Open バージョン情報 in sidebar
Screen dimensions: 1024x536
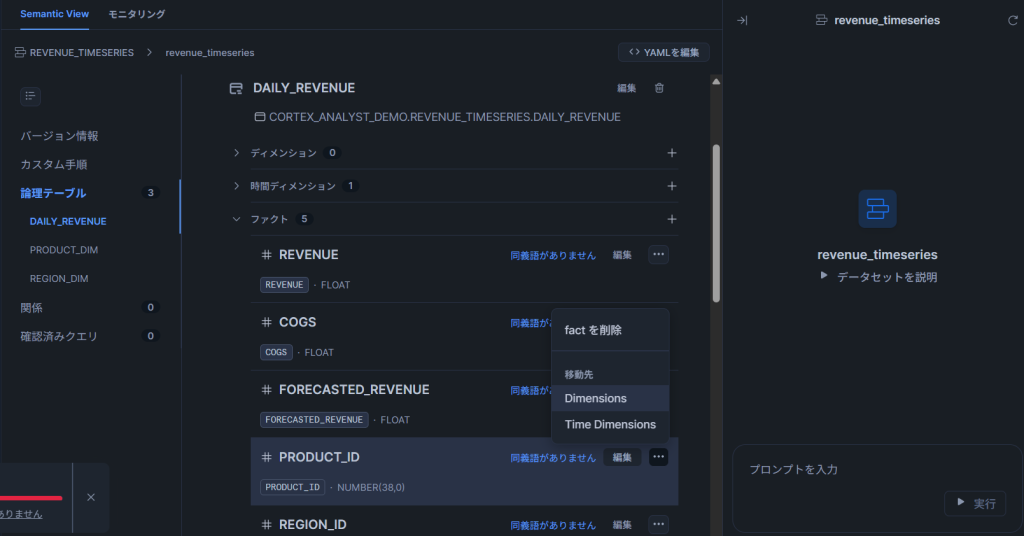pos(59,136)
